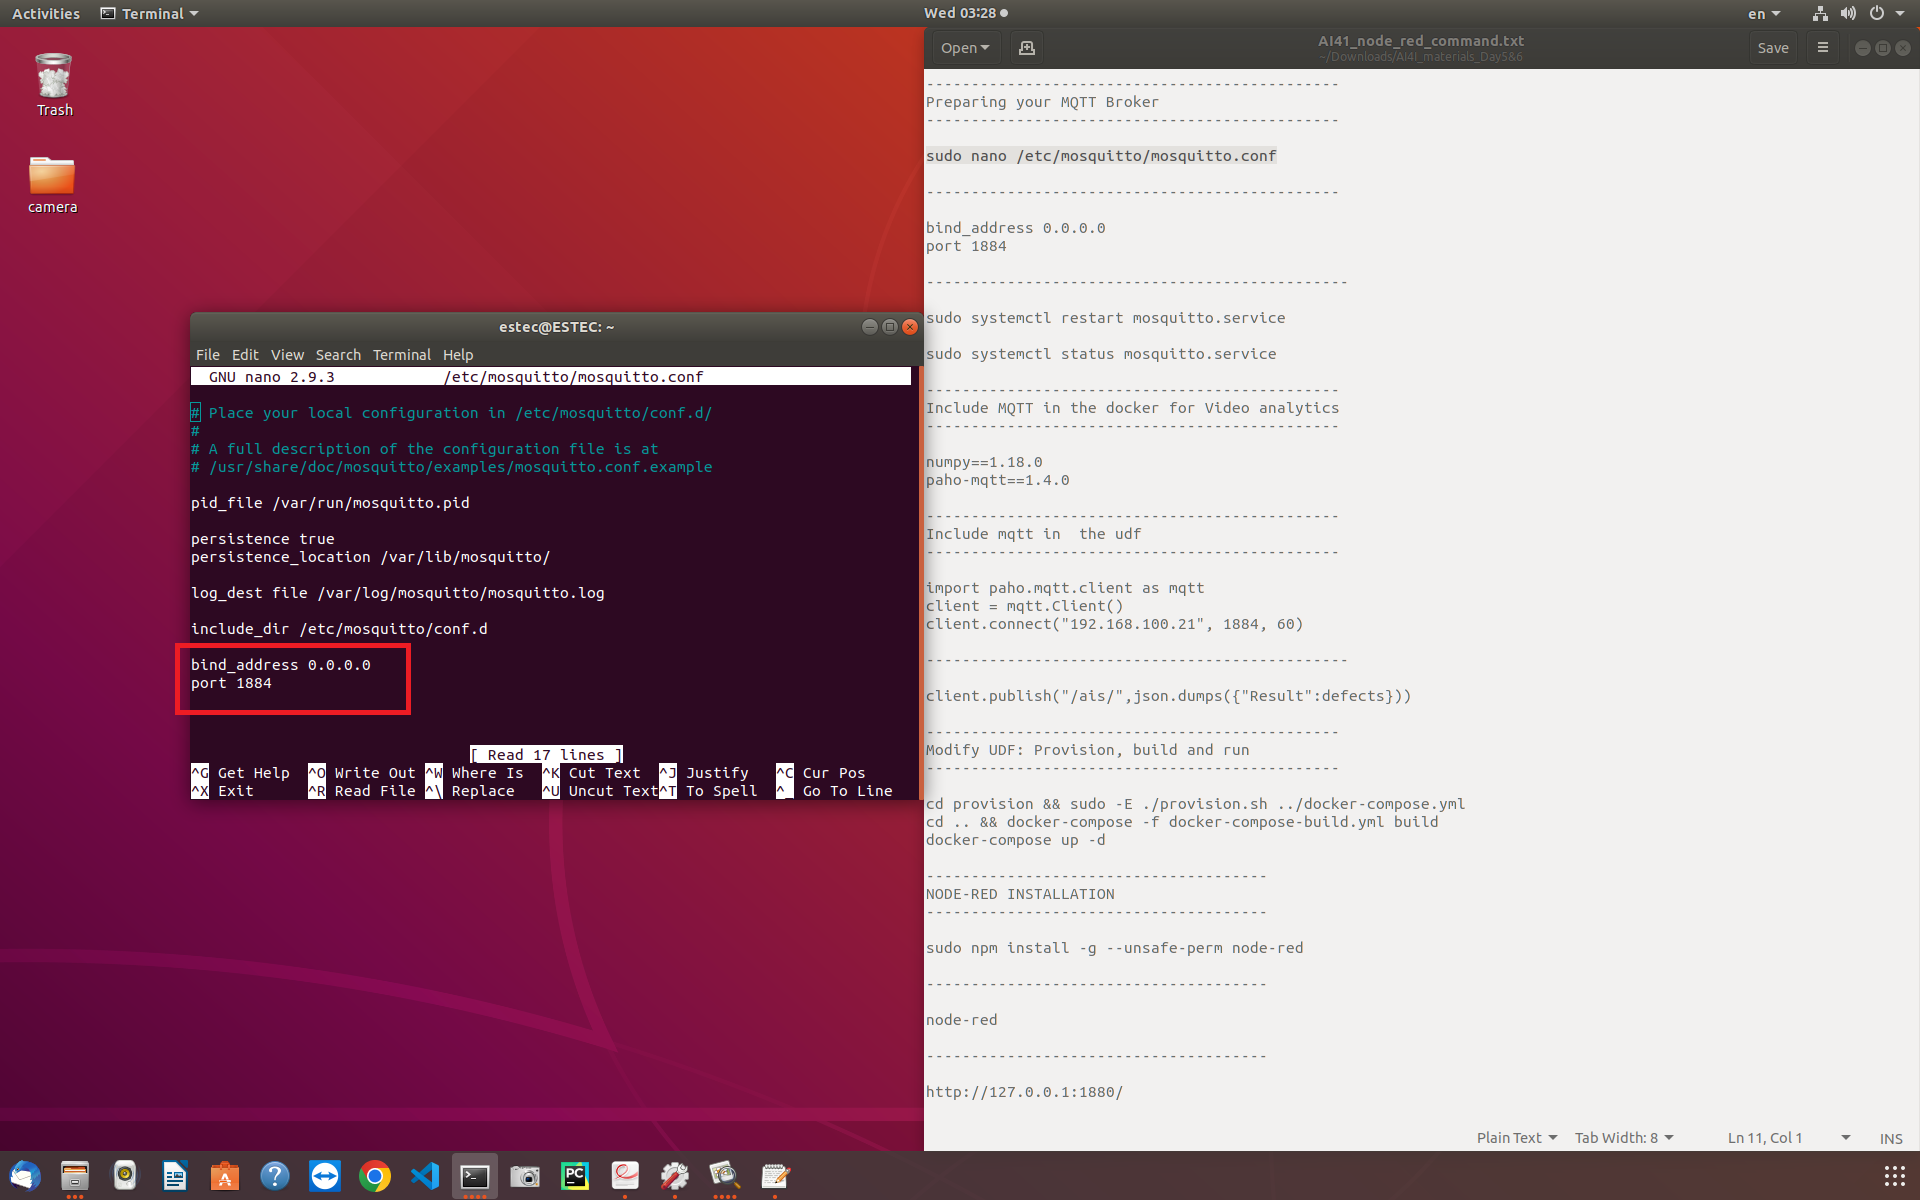Expand Plain Text language selector
Viewport: 1920px width, 1200px height.
coord(1516,1138)
